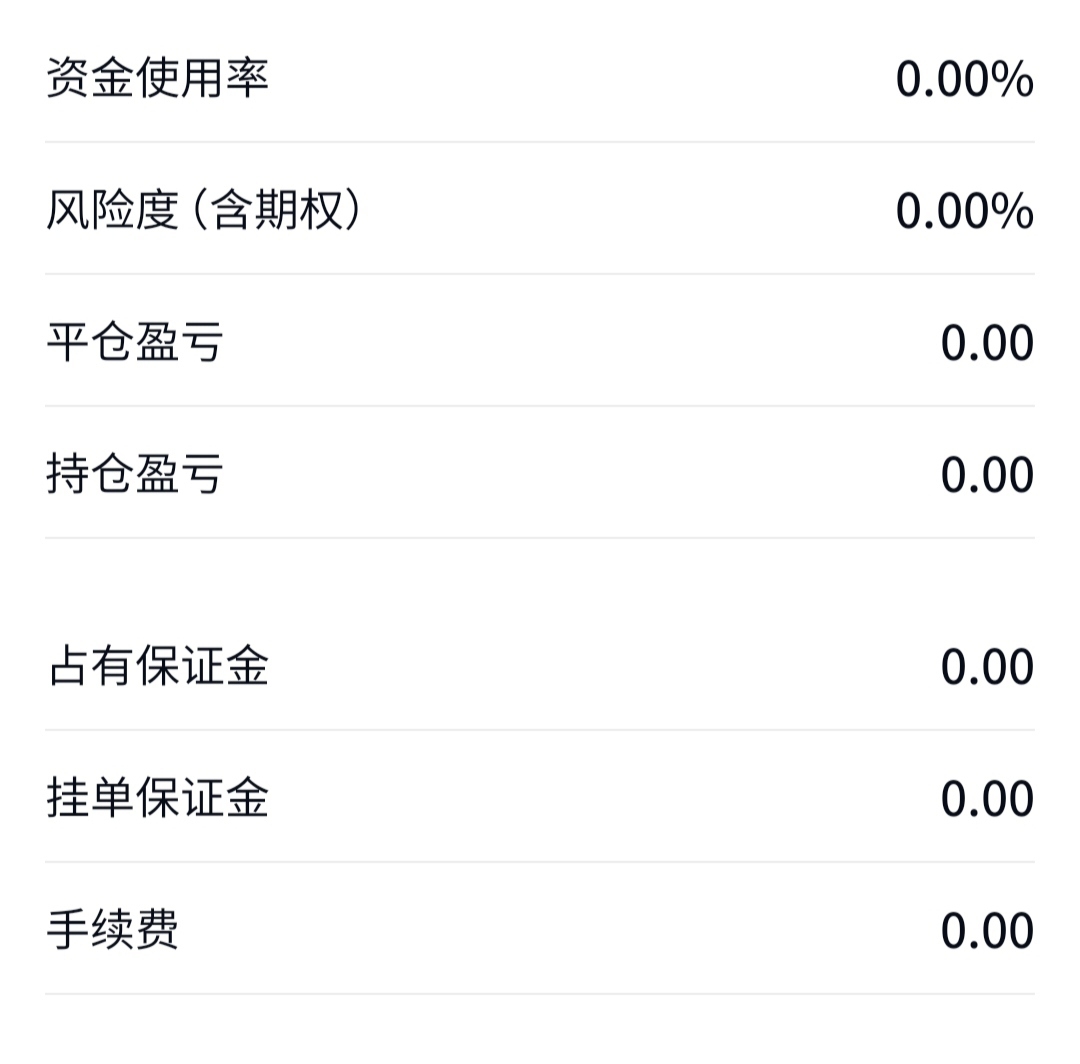Tap the 风险度 0.00% value
The height and width of the screenshot is (1064, 1080).
click(964, 211)
